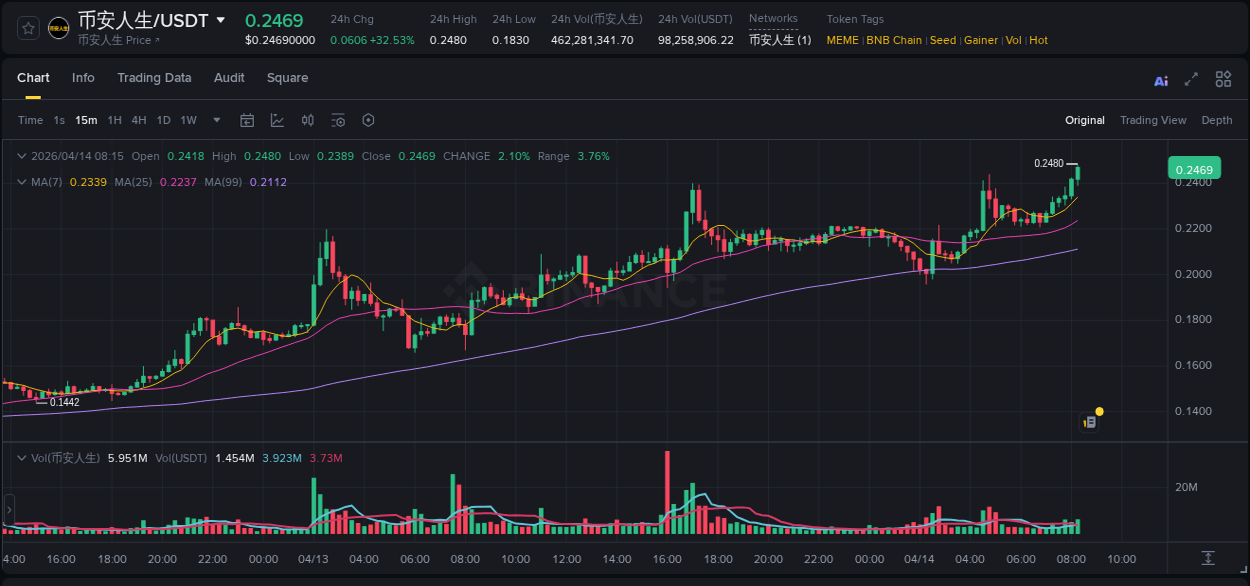Collapse the OHLC info row chevron
The image size is (1250, 586).
[x=22, y=156]
